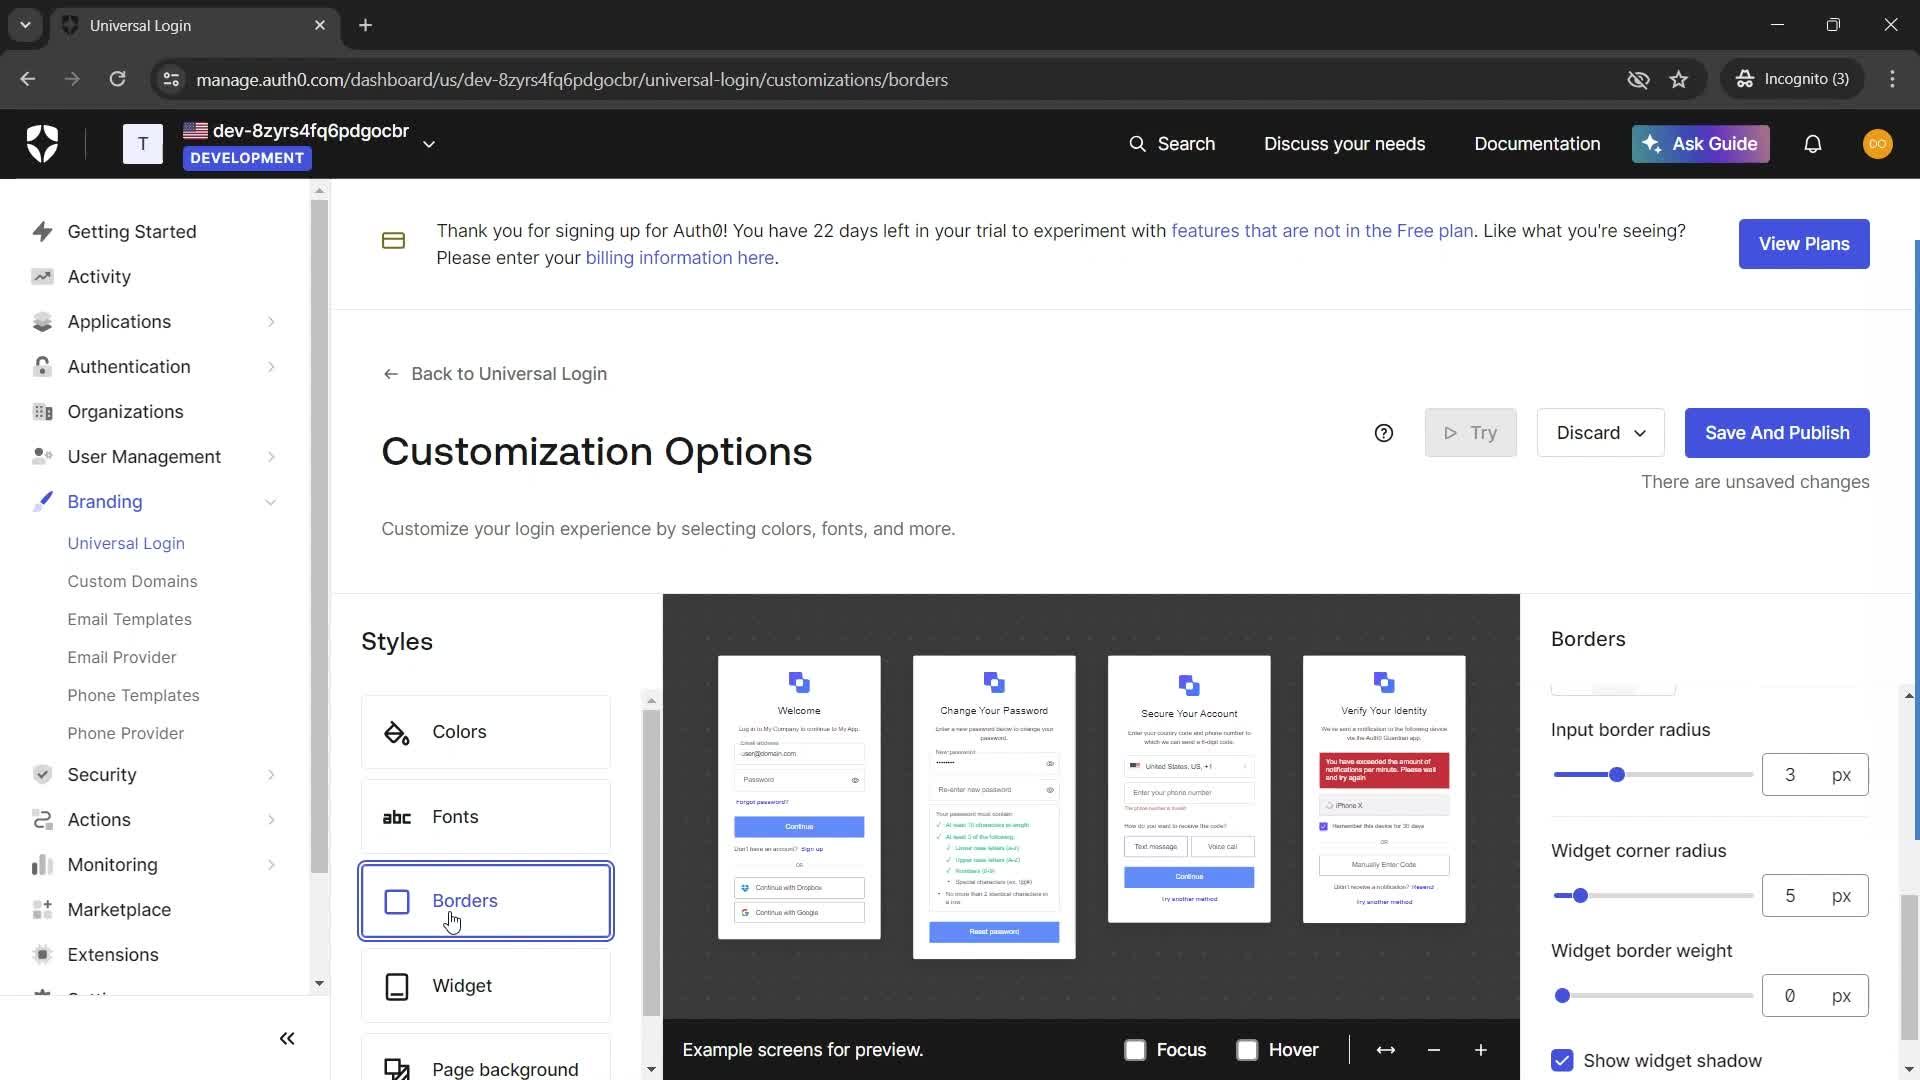Click the Branding pen icon
The height and width of the screenshot is (1080, 1920).
[x=42, y=502]
